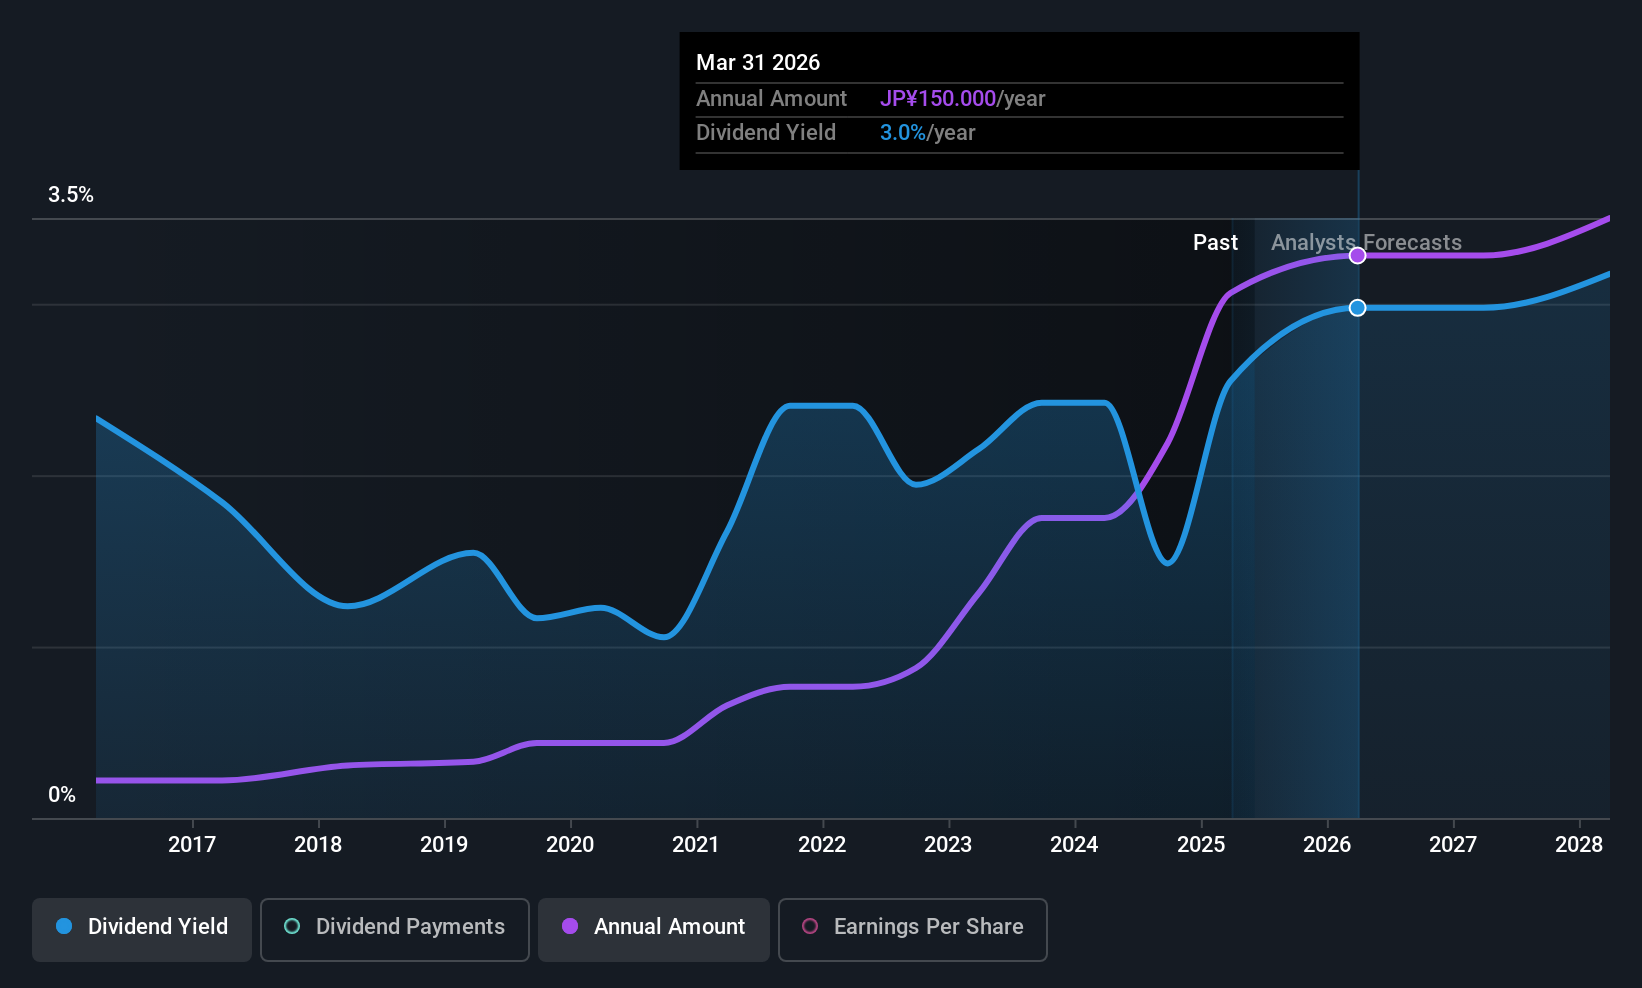Select the purple Annual Amount data point

[x=1357, y=256]
